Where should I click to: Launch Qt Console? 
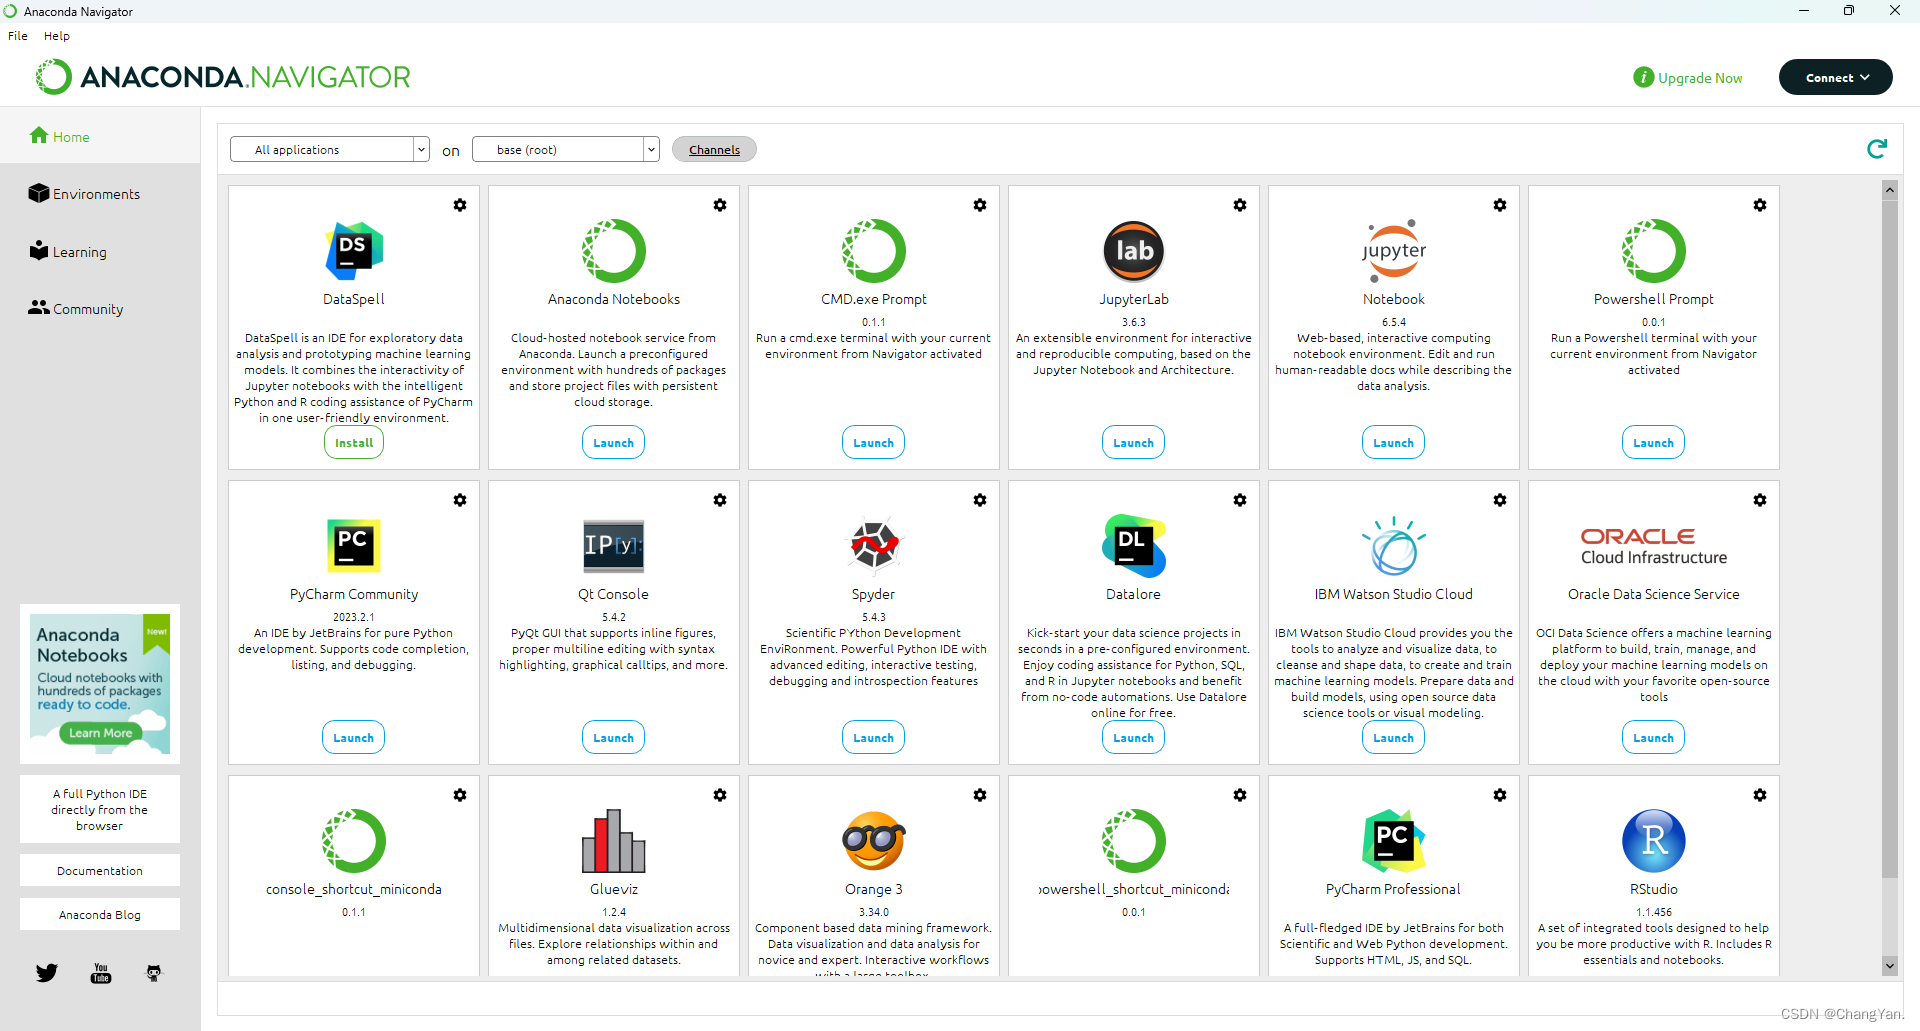pos(614,738)
